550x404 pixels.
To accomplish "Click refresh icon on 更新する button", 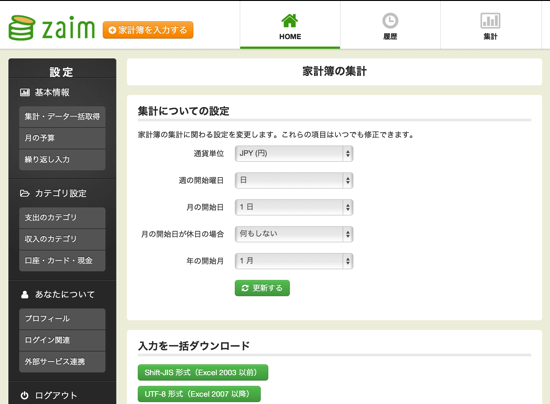I will 245,288.
